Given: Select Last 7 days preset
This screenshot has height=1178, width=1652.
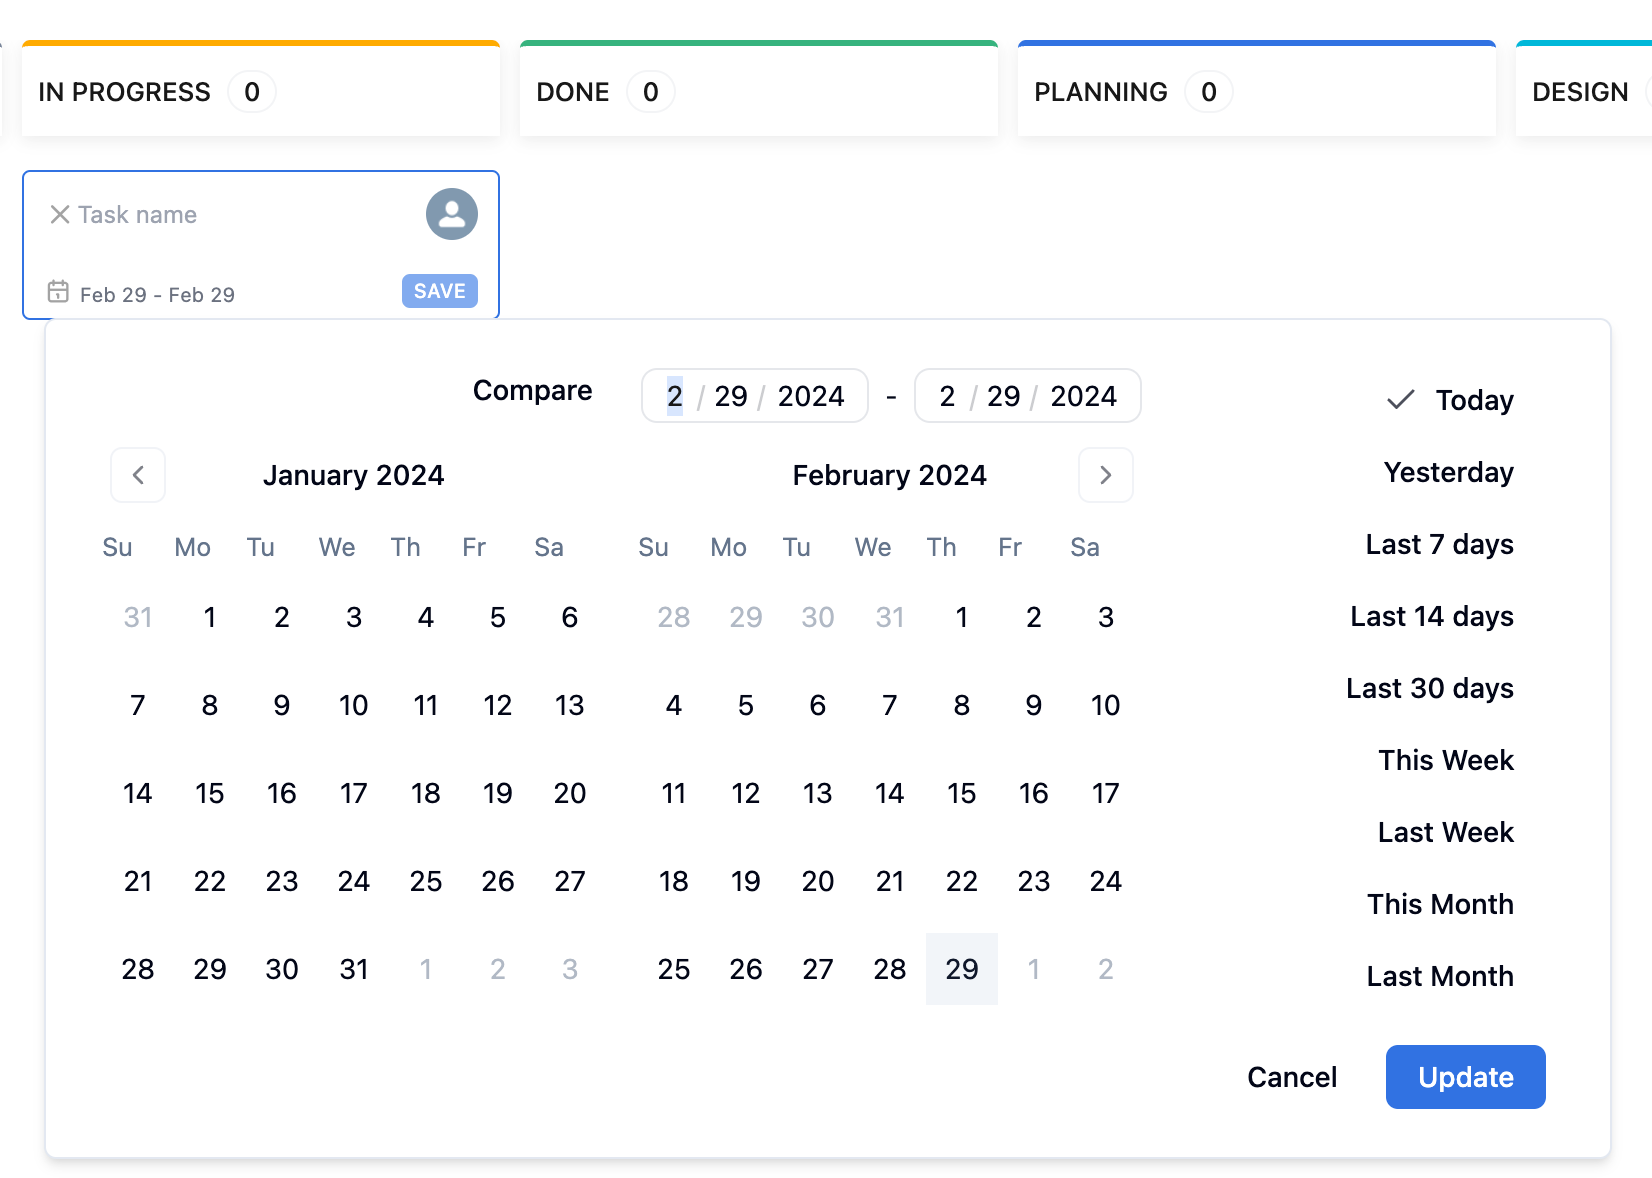Looking at the screenshot, I should [x=1438, y=544].
